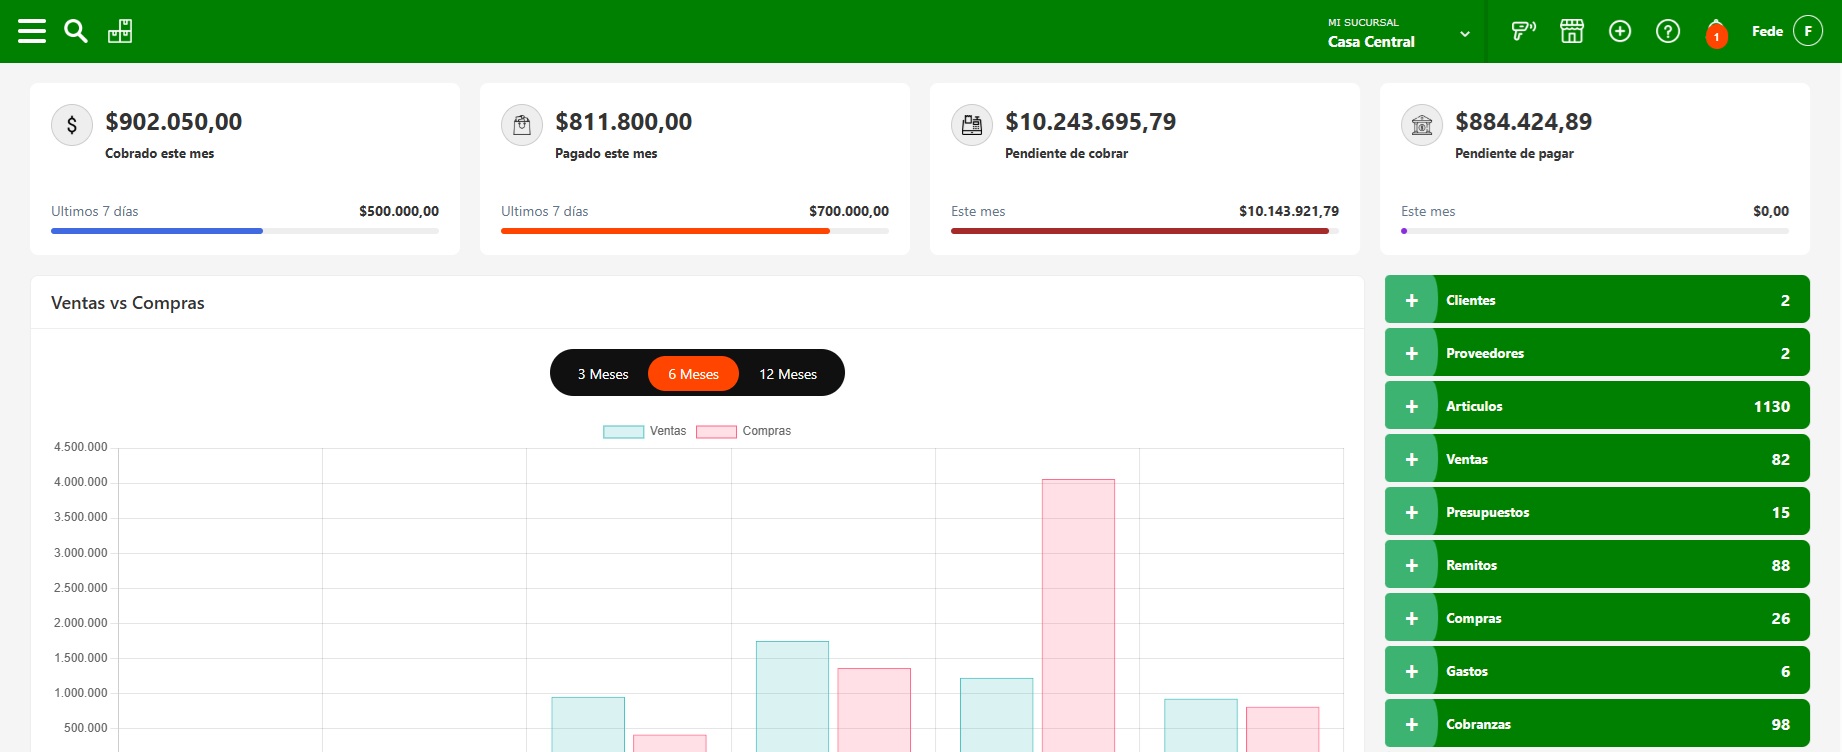Open notifications bell with badge 1

tap(1716, 33)
